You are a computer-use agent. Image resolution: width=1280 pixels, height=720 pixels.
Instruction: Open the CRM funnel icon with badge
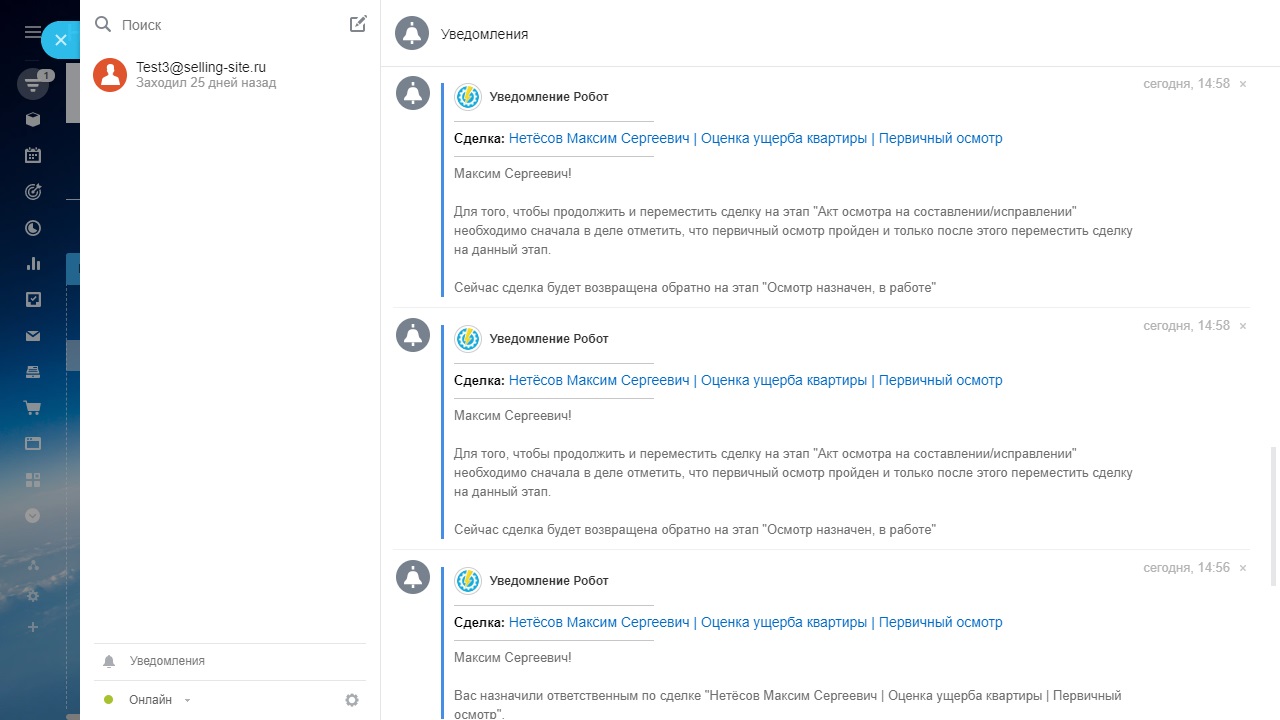coord(33,85)
